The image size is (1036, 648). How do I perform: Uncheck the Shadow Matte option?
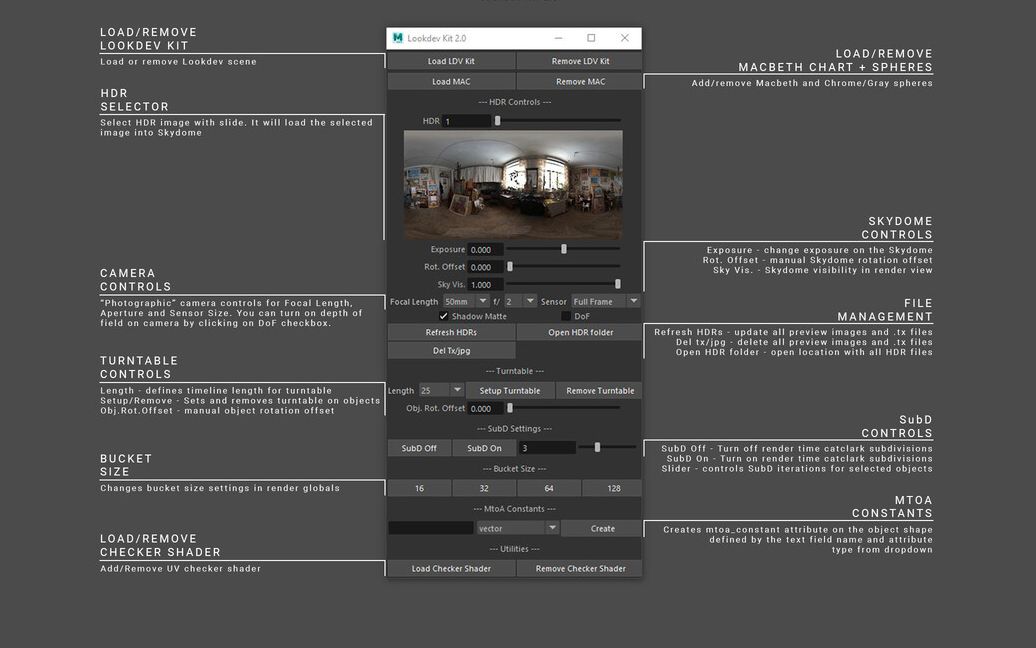[x=443, y=315]
